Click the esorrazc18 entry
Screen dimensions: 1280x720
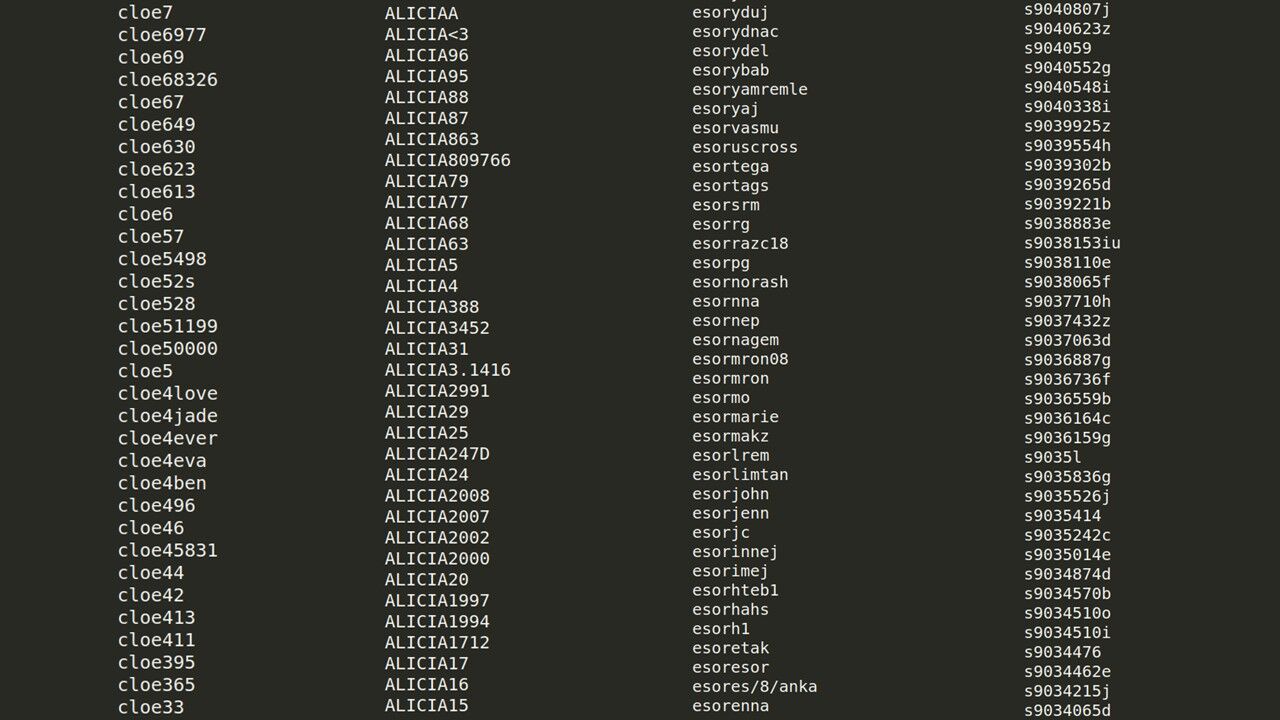740,243
